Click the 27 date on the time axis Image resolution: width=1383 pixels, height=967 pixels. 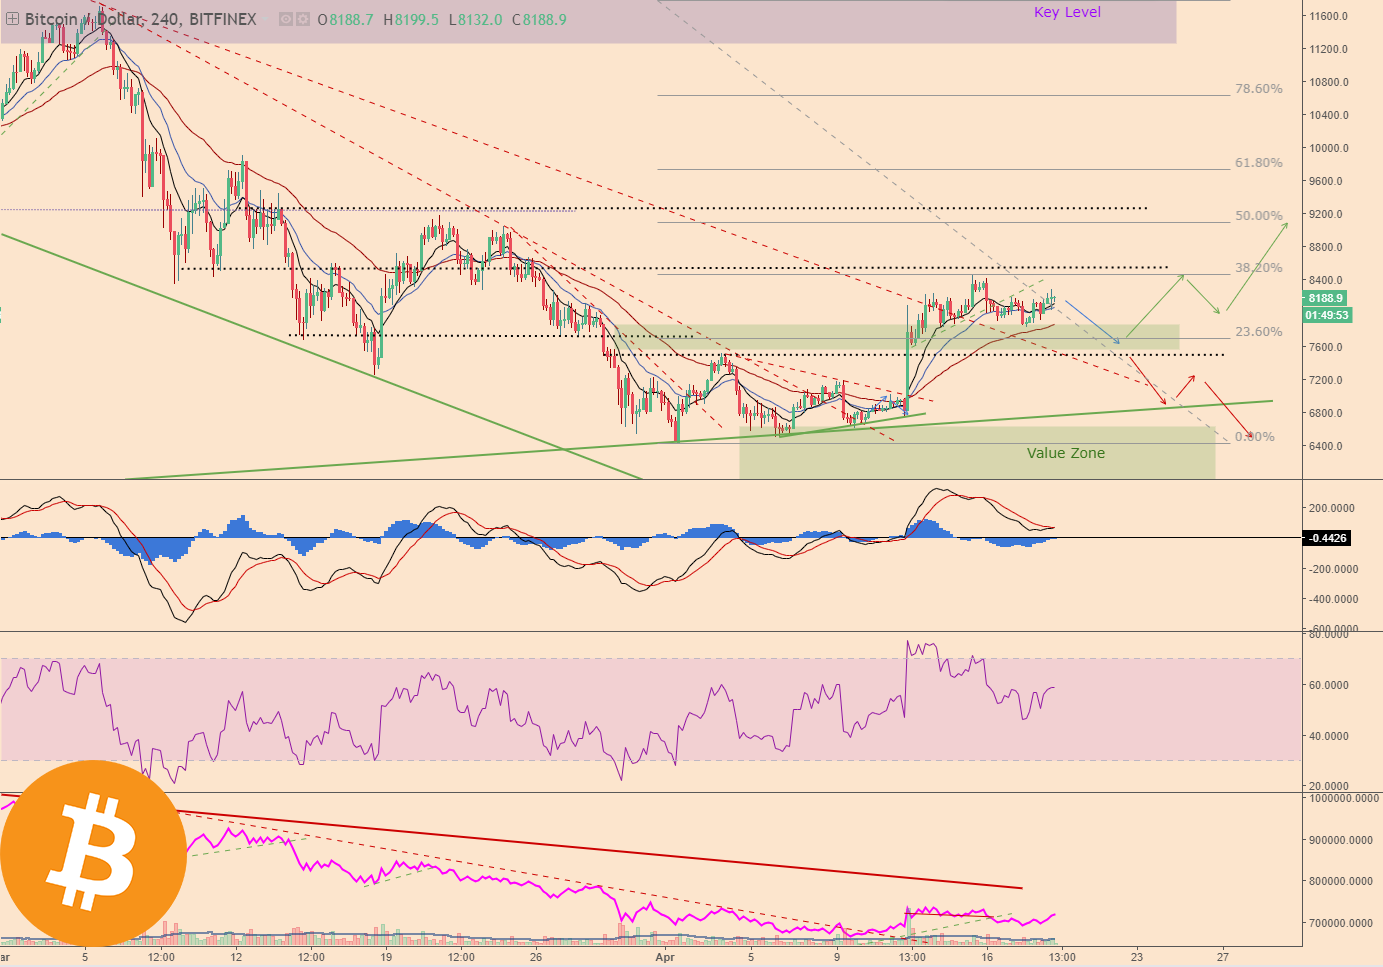click(x=1223, y=957)
